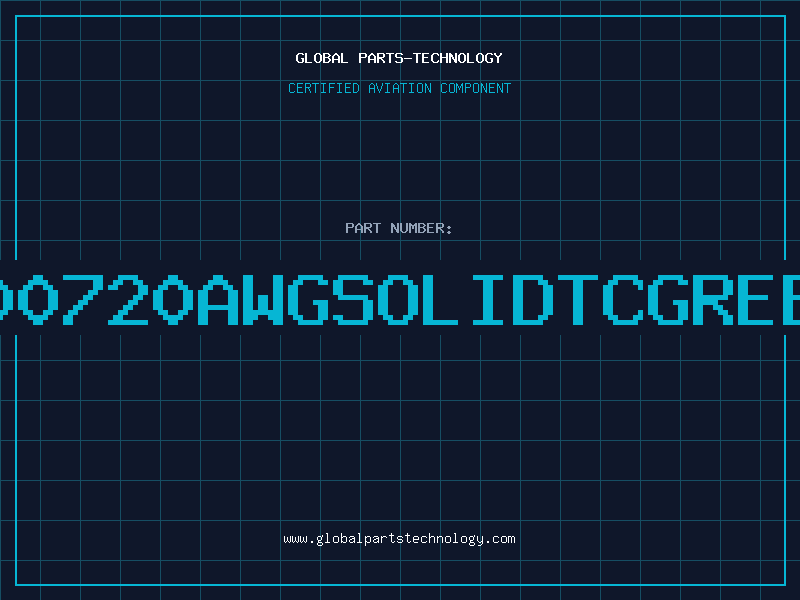Image resolution: width=800 pixels, height=600 pixels.
Task: Select the word AVIATION in the subtitle
Action: click(400, 88)
